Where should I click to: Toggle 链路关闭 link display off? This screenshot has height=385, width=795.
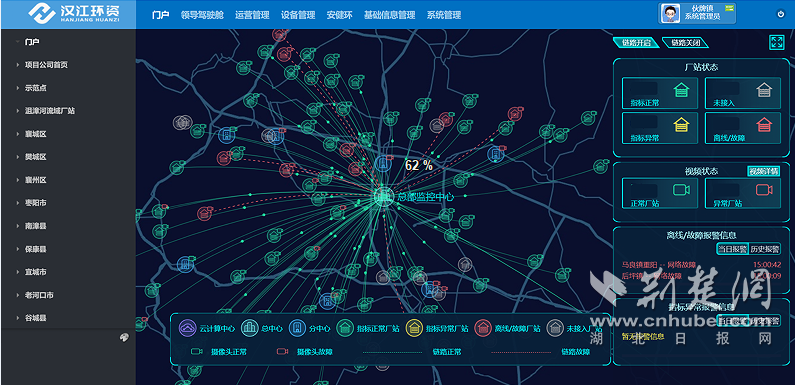(685, 43)
